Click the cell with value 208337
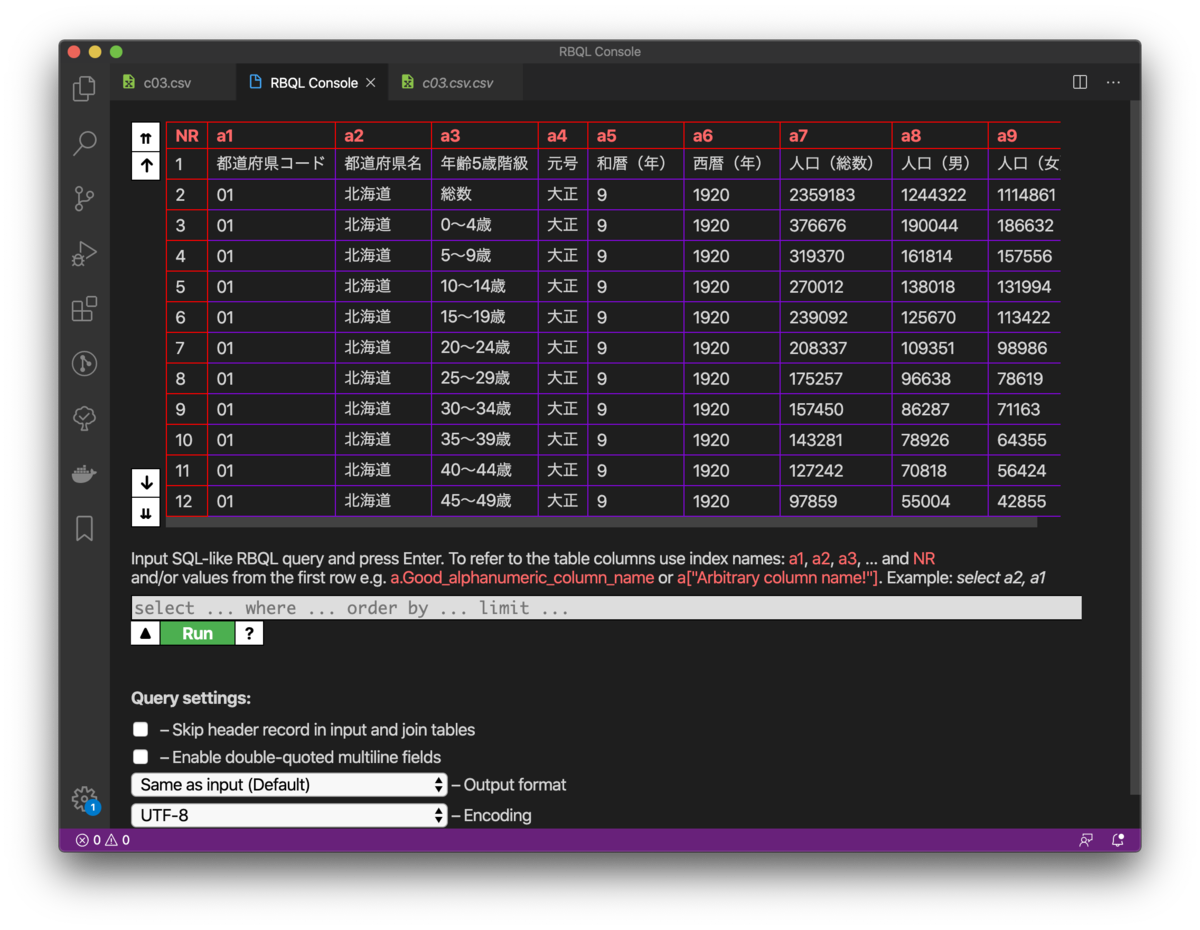 (835, 348)
